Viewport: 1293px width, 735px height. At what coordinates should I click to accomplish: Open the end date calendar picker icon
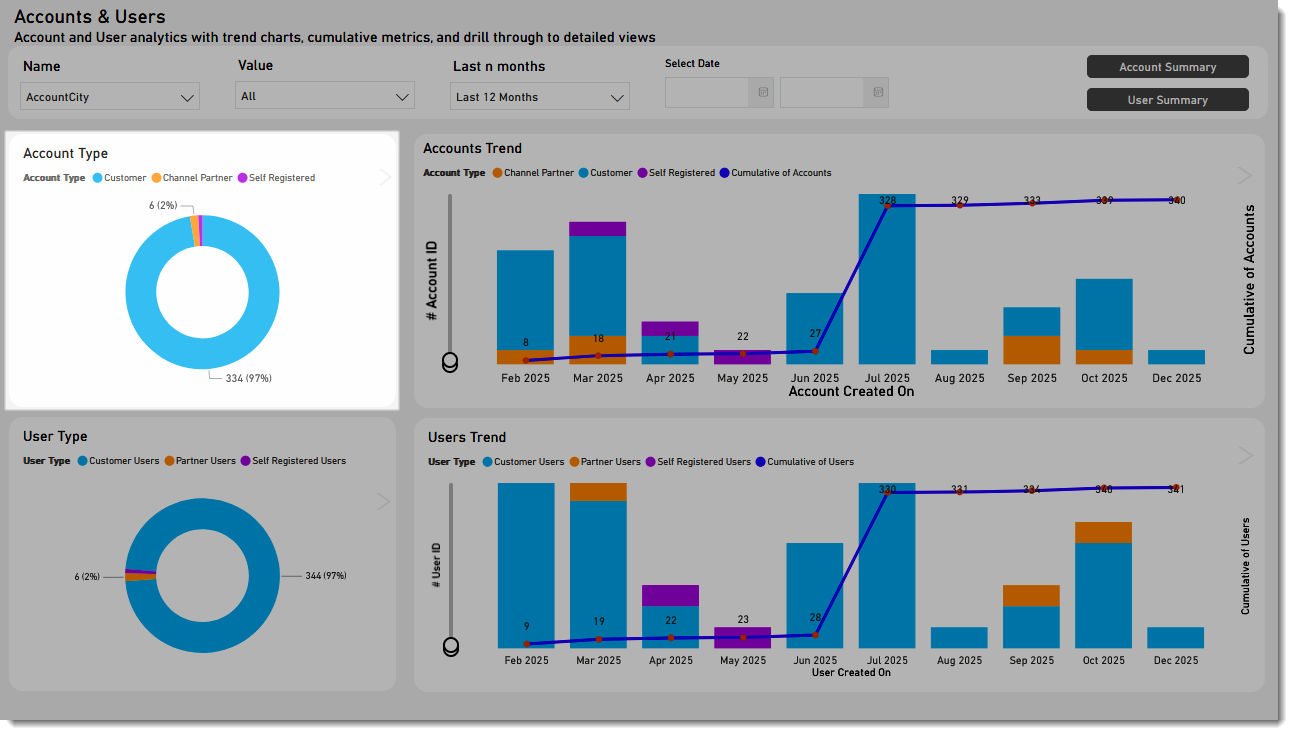tap(877, 93)
